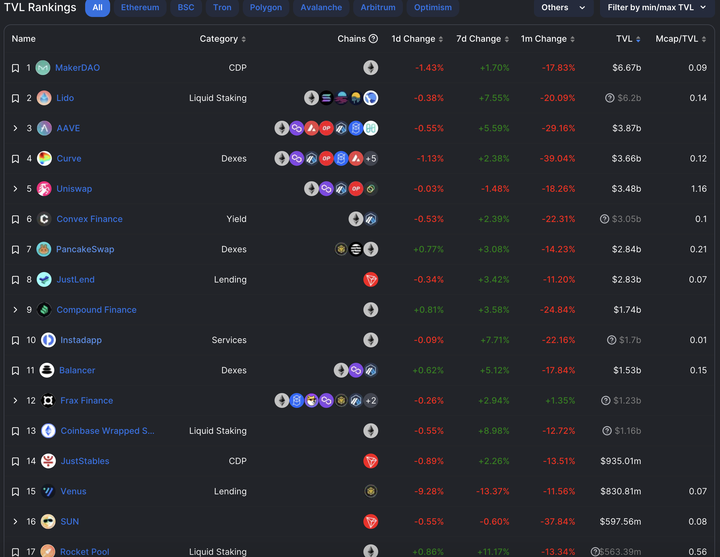The image size is (720, 557).
Task: Toggle bookmark for Instadapp
Action: coord(15,341)
